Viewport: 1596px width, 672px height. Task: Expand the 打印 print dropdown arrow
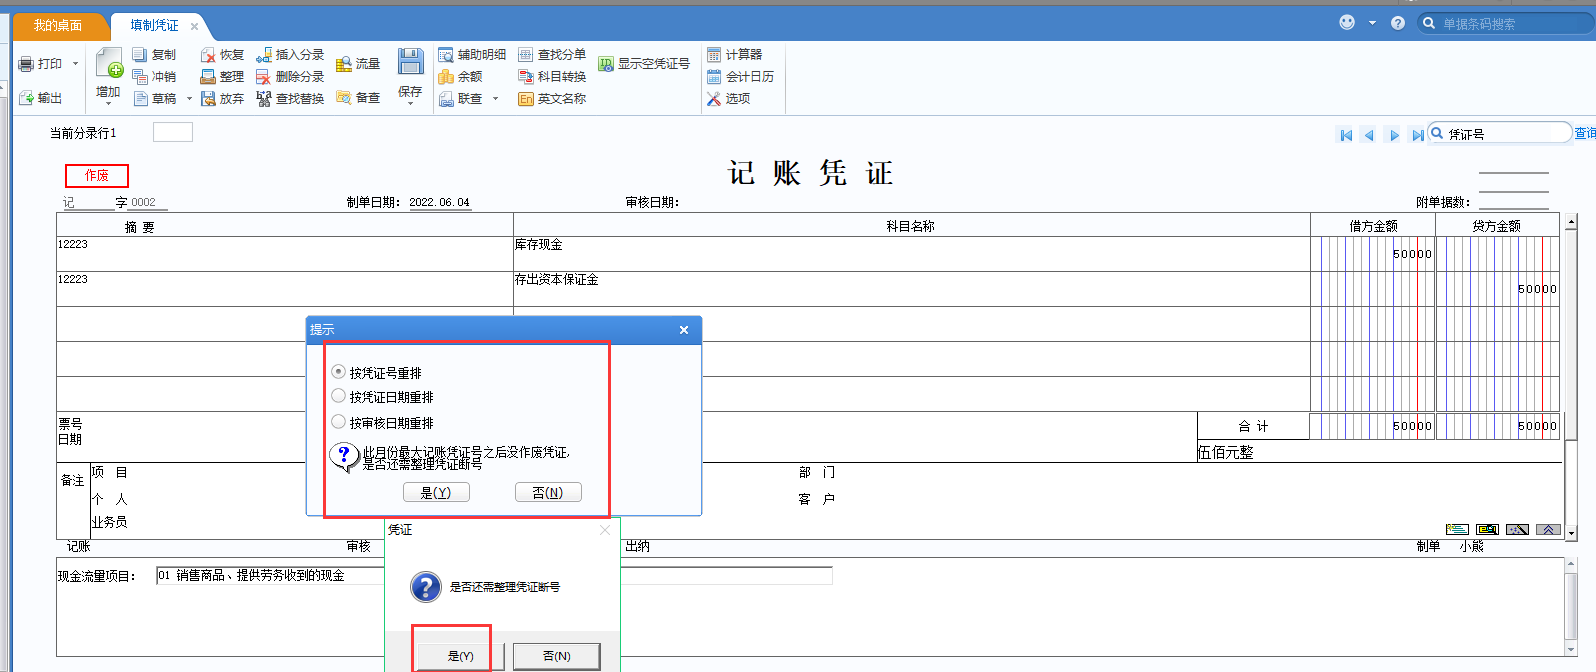point(75,64)
